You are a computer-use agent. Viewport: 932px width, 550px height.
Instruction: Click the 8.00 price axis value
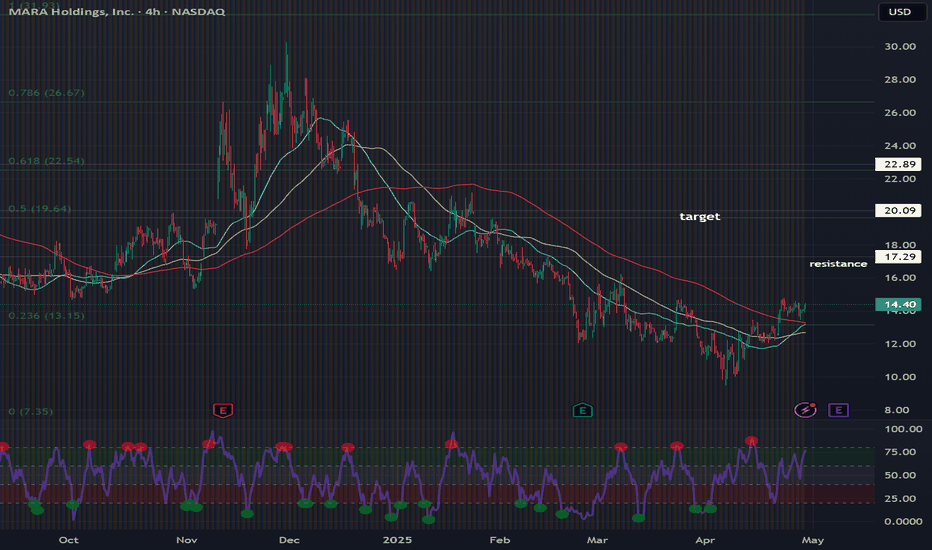coord(897,410)
